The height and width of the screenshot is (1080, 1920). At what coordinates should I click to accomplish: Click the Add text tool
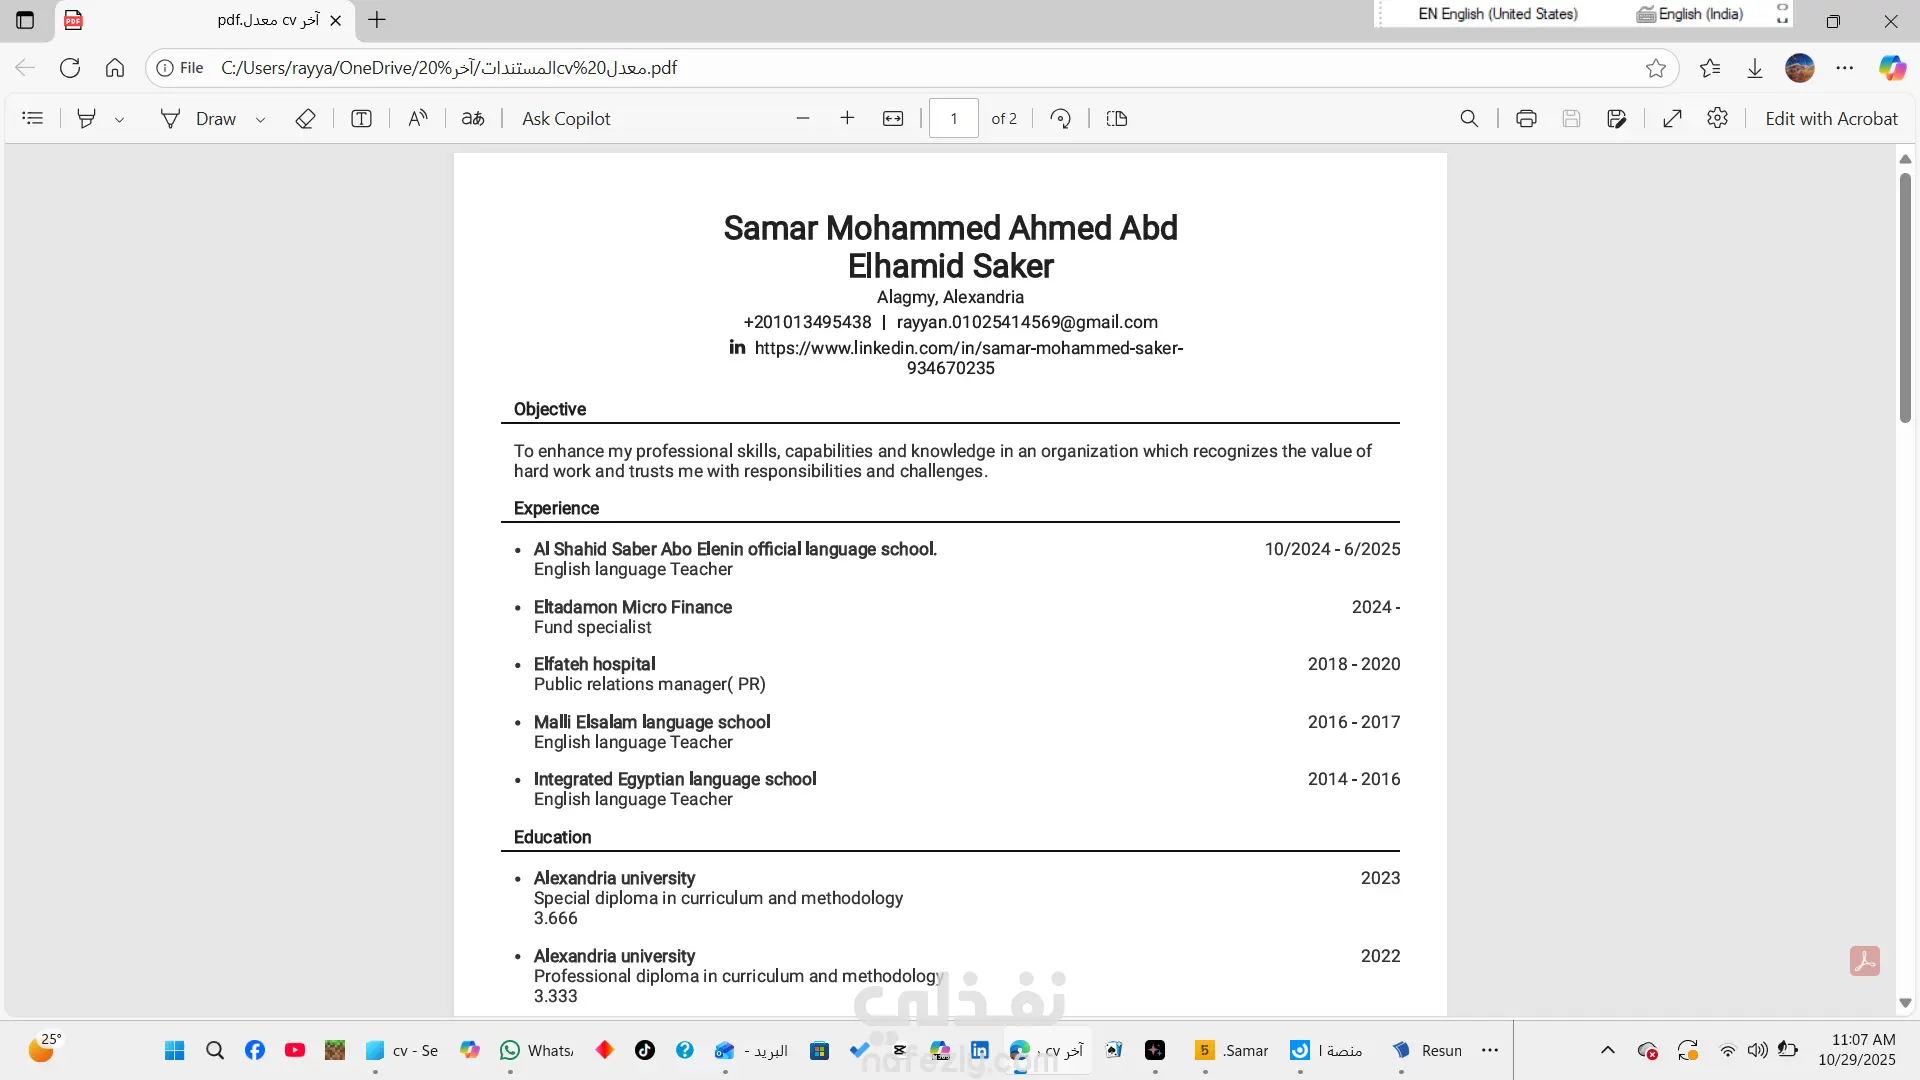(x=361, y=118)
